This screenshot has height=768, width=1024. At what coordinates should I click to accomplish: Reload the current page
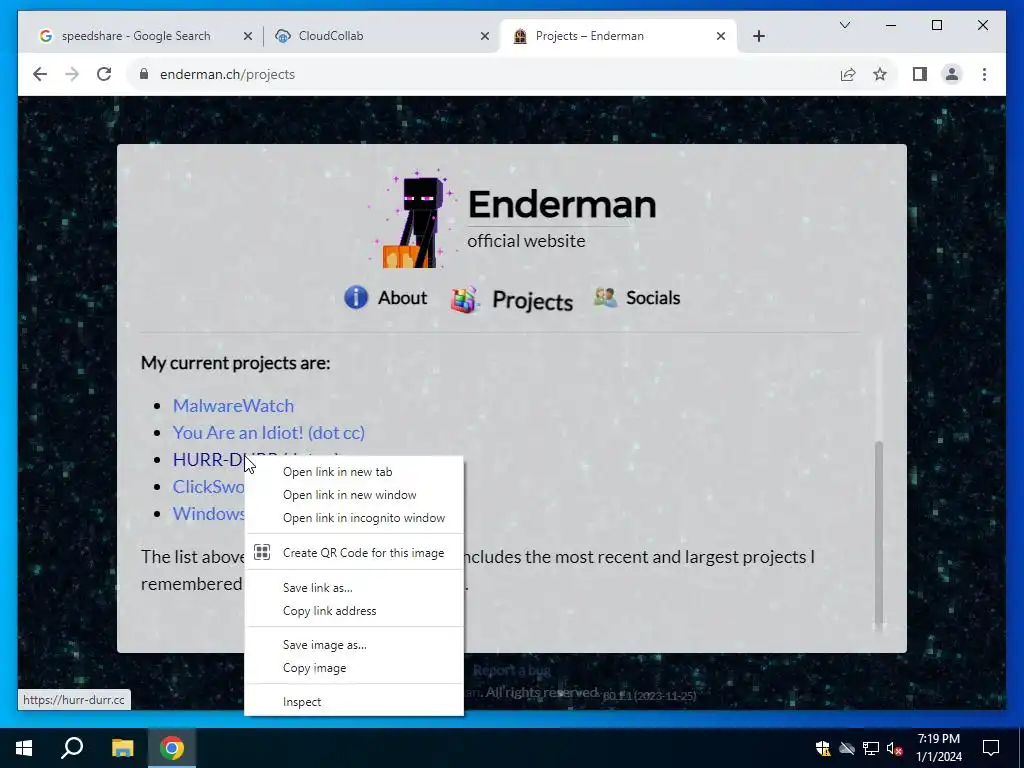tap(104, 74)
